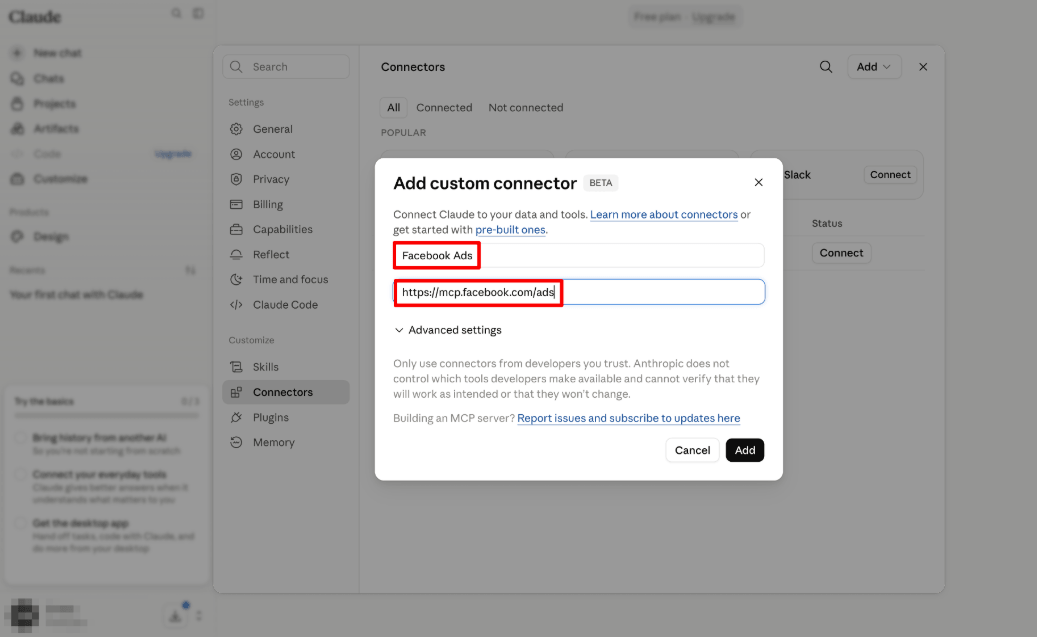This screenshot has height=637, width=1037.
Task: Open Learn more about connectors link
Action: 663,214
